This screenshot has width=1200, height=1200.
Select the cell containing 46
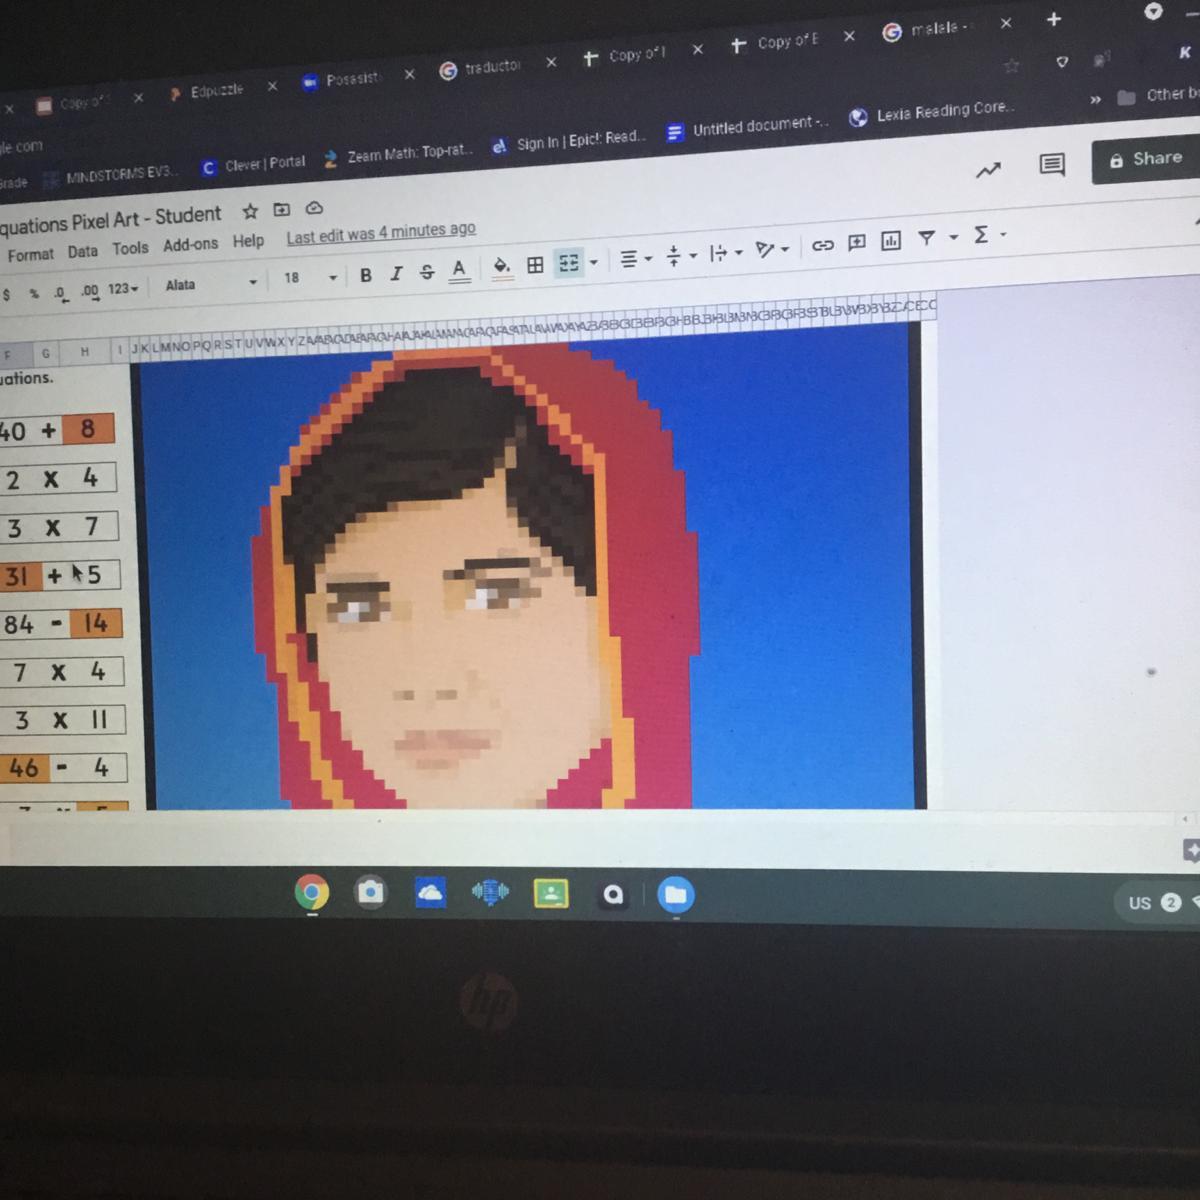(23, 768)
